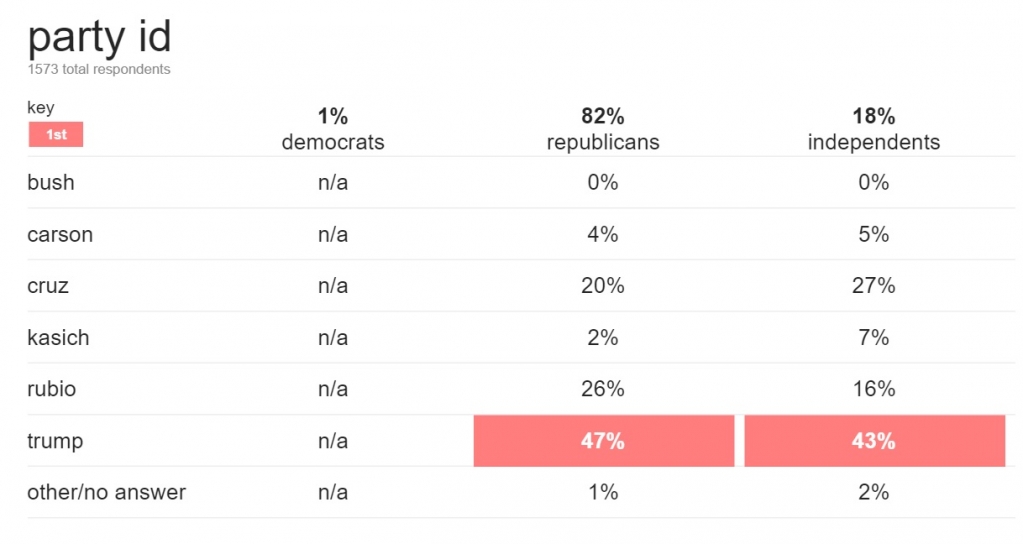This screenshot has height=544, width=1023.
Task: Click the rubio row label
Action: click(x=52, y=389)
